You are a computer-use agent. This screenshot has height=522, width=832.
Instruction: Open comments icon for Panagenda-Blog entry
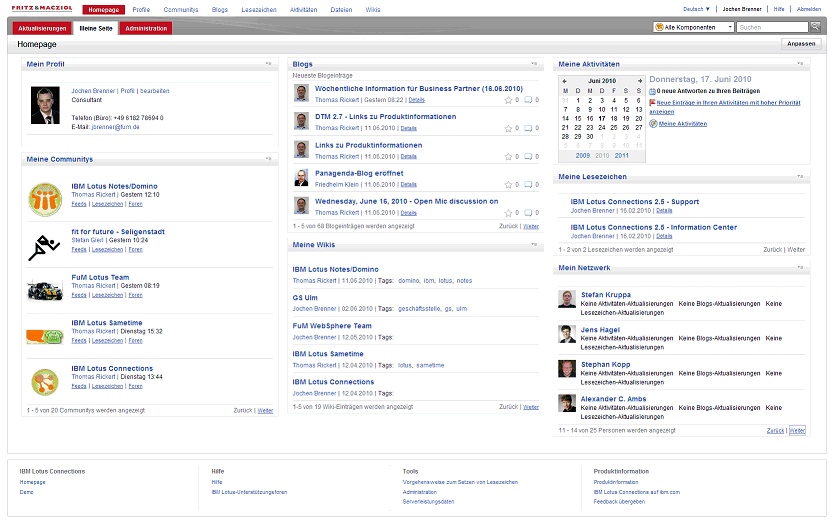528,185
